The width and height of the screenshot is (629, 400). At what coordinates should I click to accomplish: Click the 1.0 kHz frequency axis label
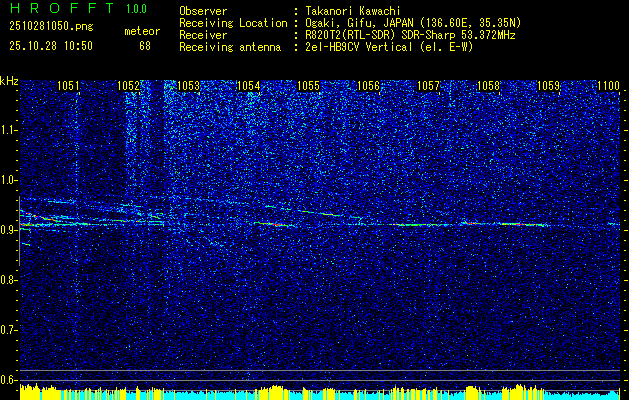coord(8,180)
